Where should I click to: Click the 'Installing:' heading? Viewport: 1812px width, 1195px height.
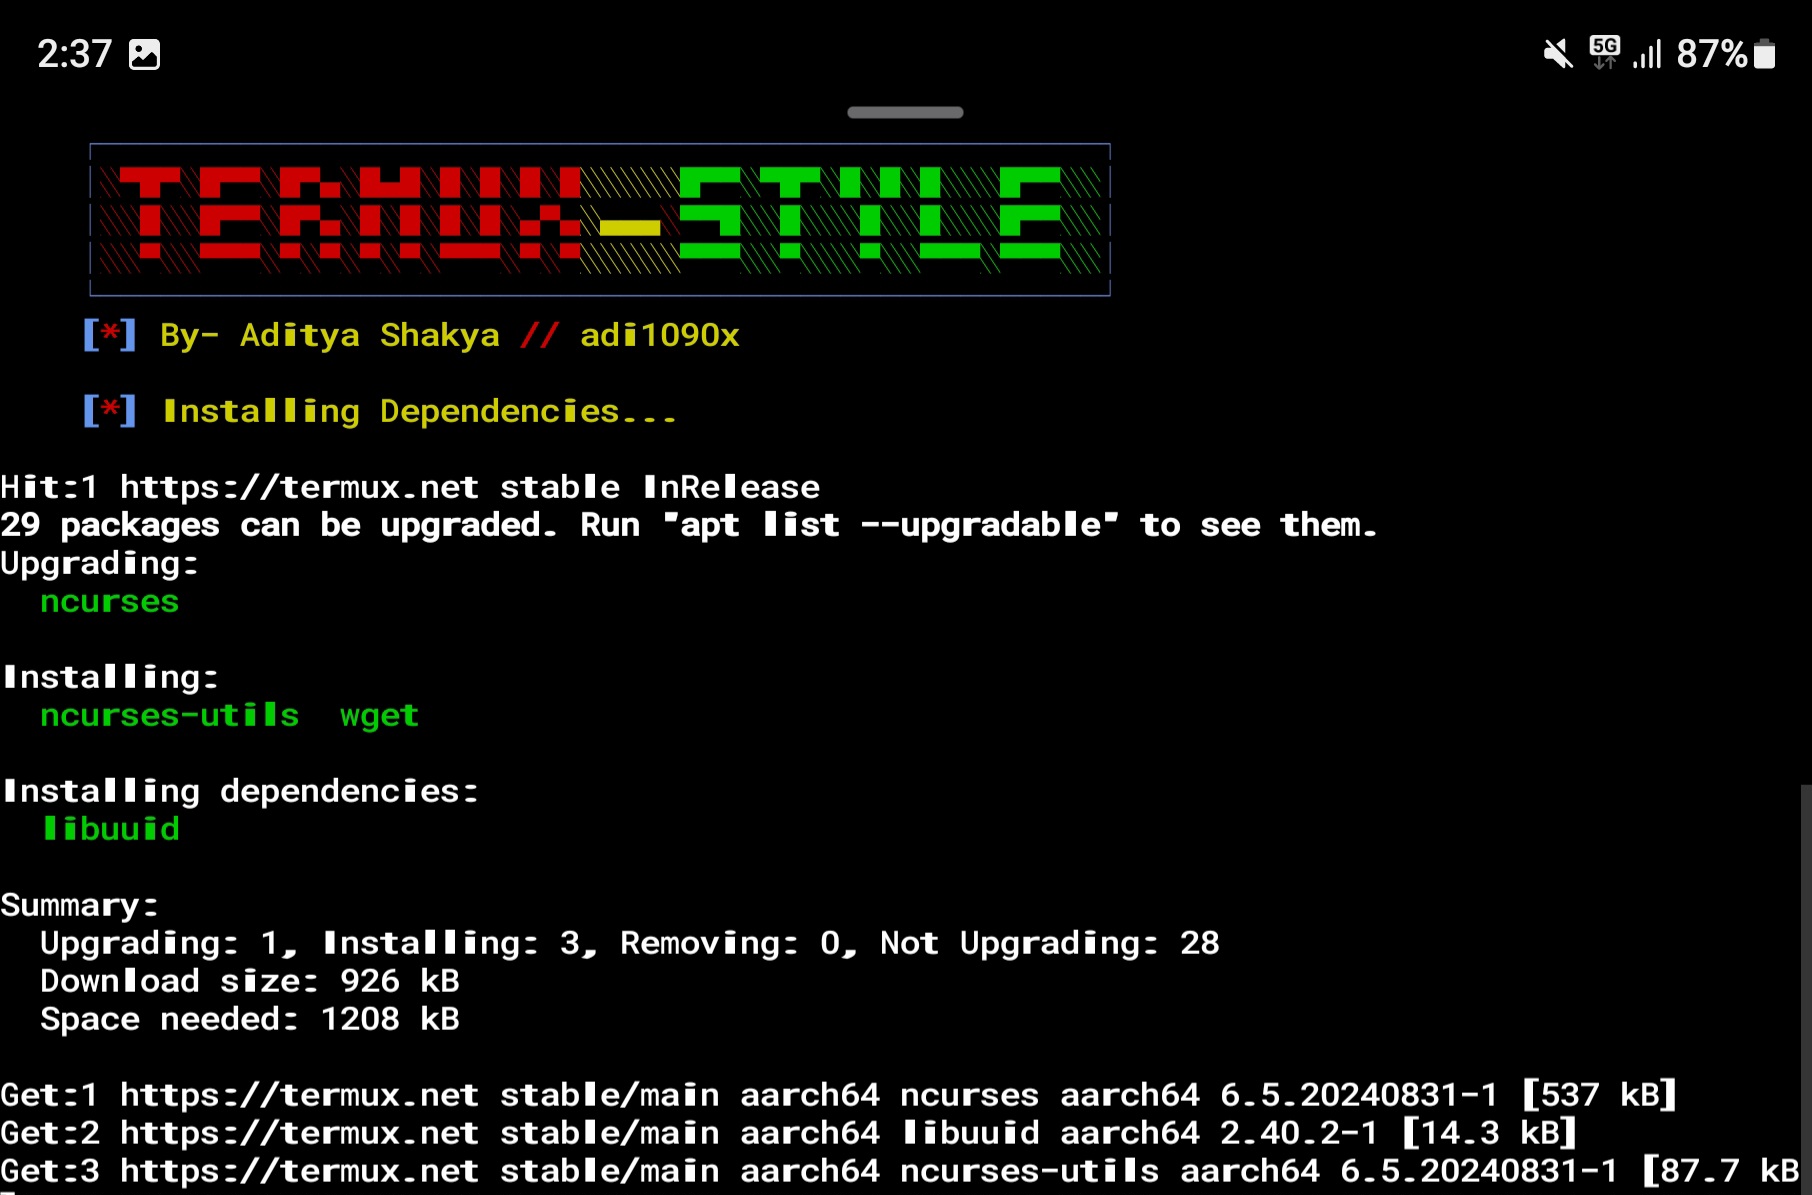pyautogui.click(x=110, y=677)
